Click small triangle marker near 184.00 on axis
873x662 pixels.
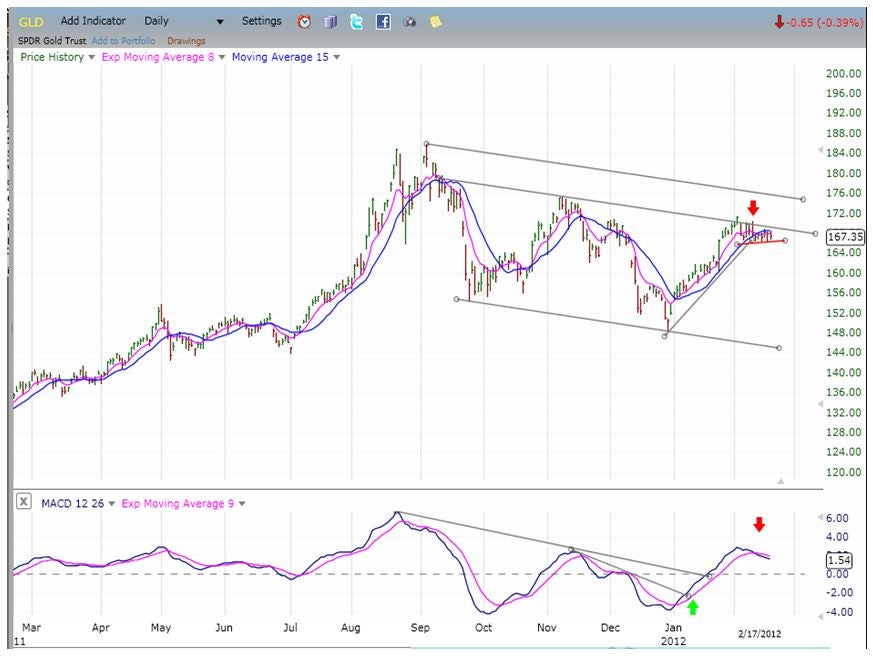pos(820,150)
